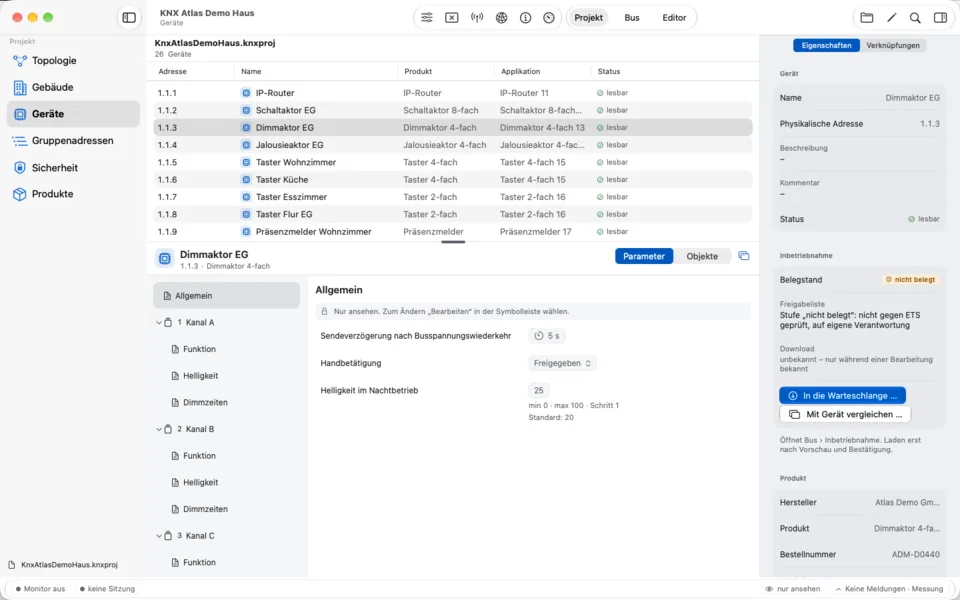Switch to the Projekt tab

(x=588, y=18)
